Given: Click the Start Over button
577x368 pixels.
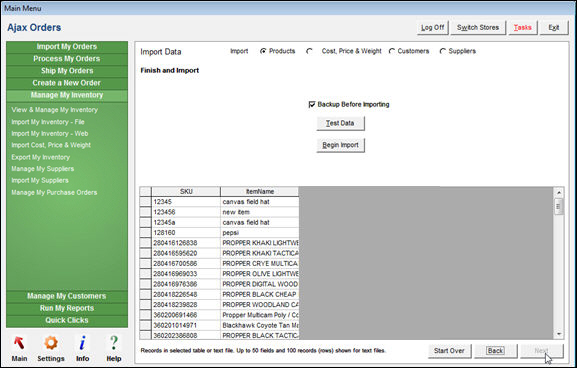Looking at the screenshot, I should click(449, 351).
